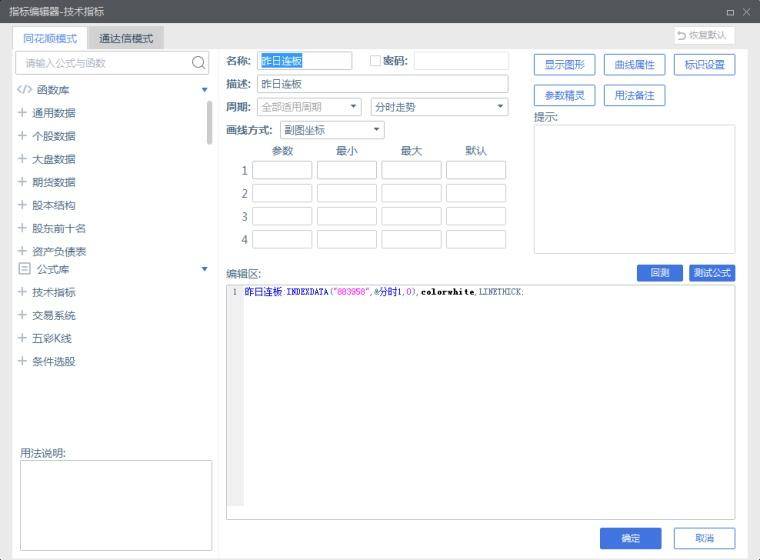Expand the 五彩K线 tree node
This screenshot has height=560, width=760.
point(22,338)
